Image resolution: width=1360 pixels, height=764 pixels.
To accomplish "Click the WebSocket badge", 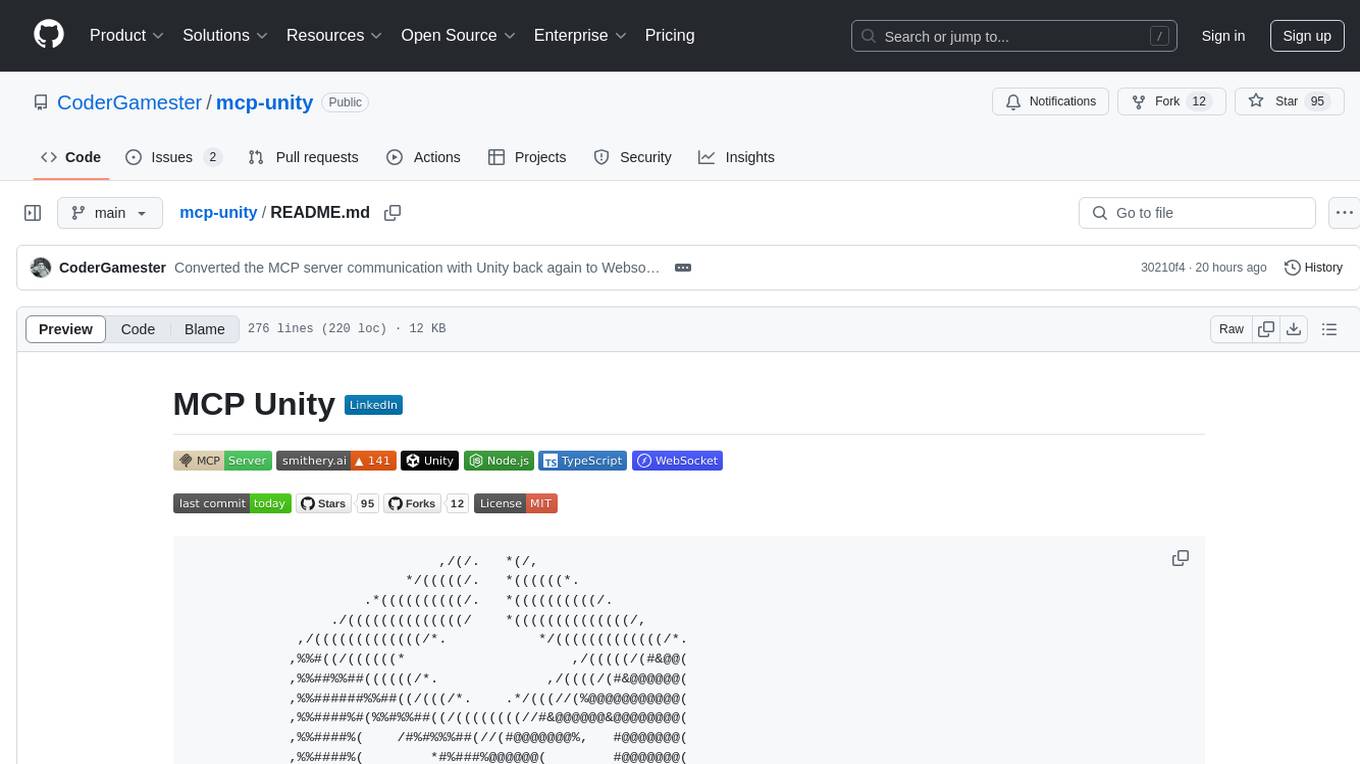I will [x=677, y=461].
